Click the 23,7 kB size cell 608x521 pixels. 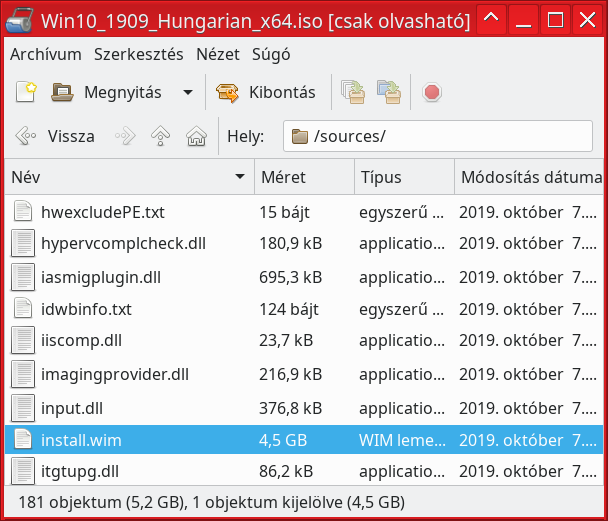coord(286,340)
